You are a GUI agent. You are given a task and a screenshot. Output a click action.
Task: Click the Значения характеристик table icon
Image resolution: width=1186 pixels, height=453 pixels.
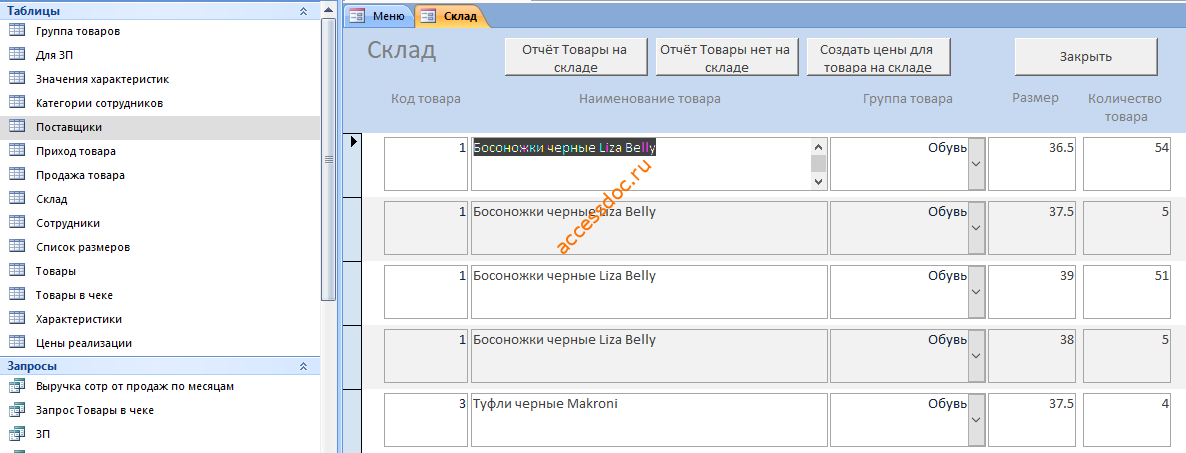point(17,79)
